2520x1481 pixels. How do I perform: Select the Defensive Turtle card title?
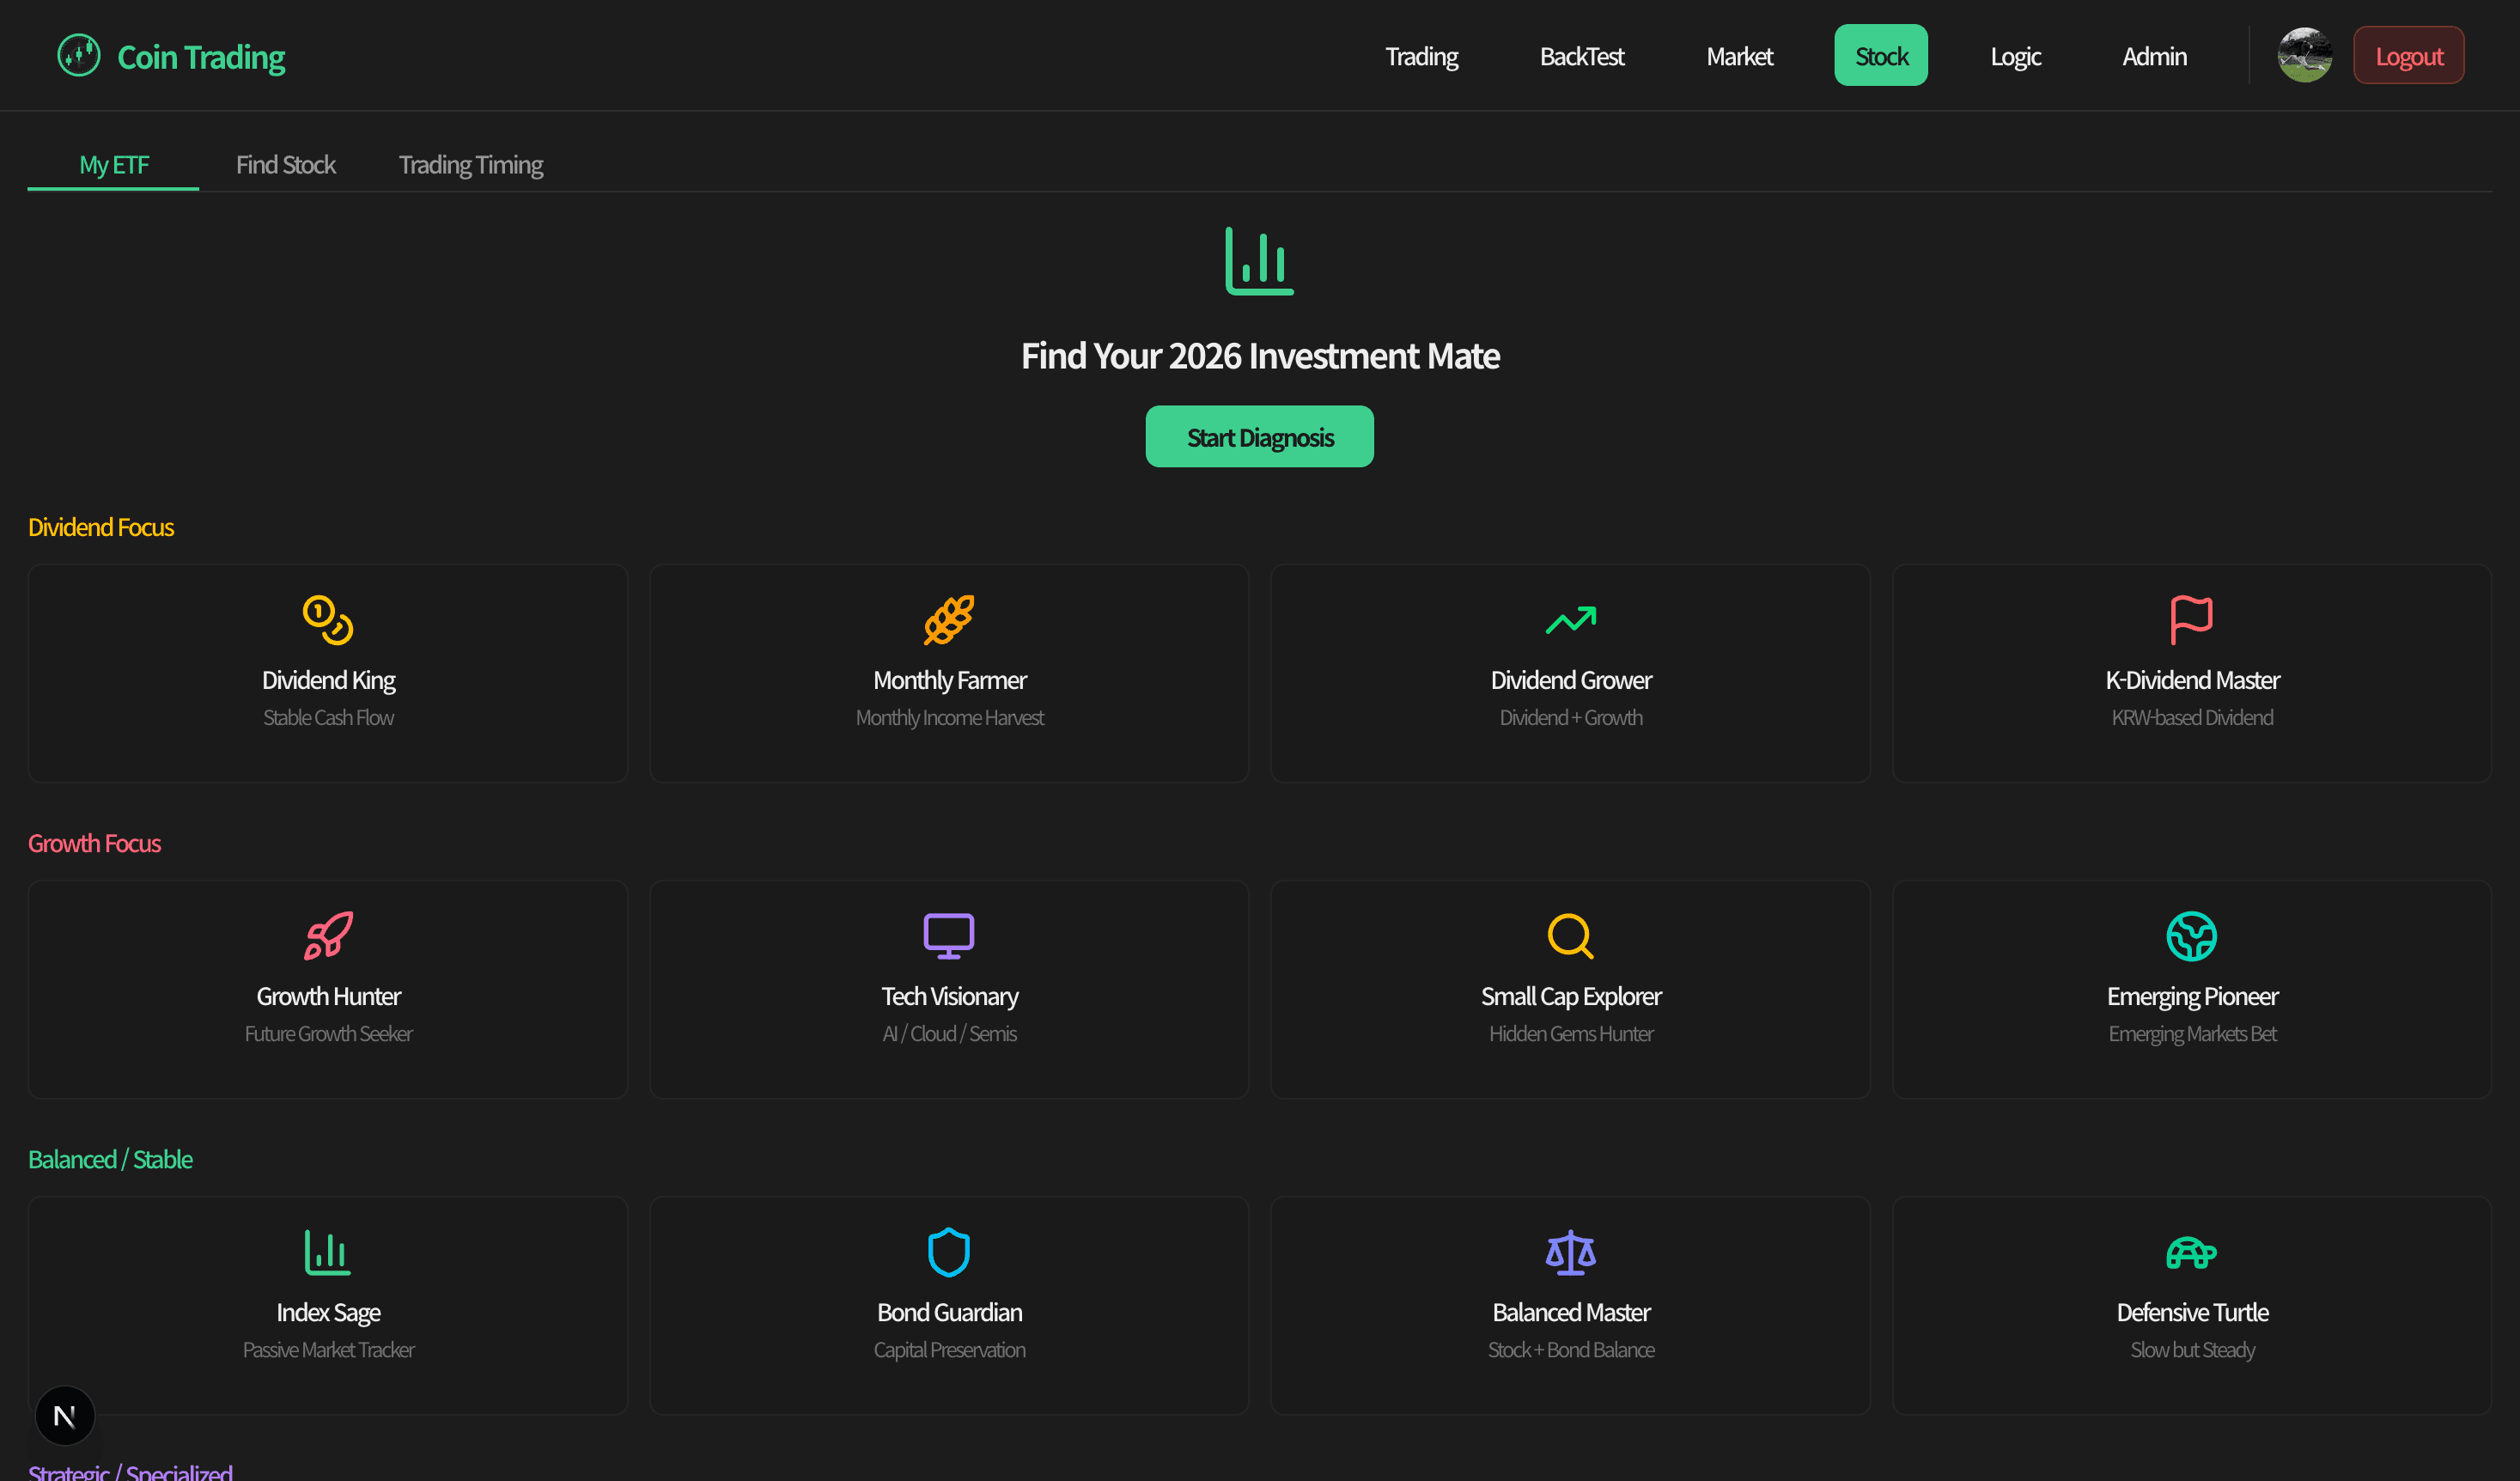pyautogui.click(x=2191, y=1312)
